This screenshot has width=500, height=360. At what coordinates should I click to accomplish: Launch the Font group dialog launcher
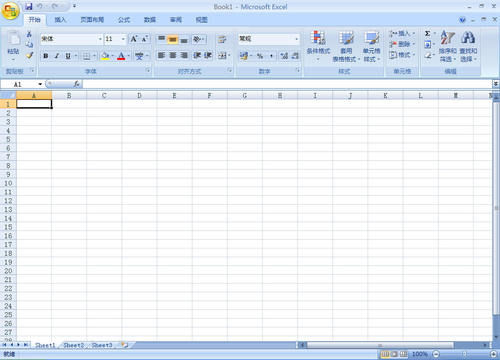click(148, 70)
